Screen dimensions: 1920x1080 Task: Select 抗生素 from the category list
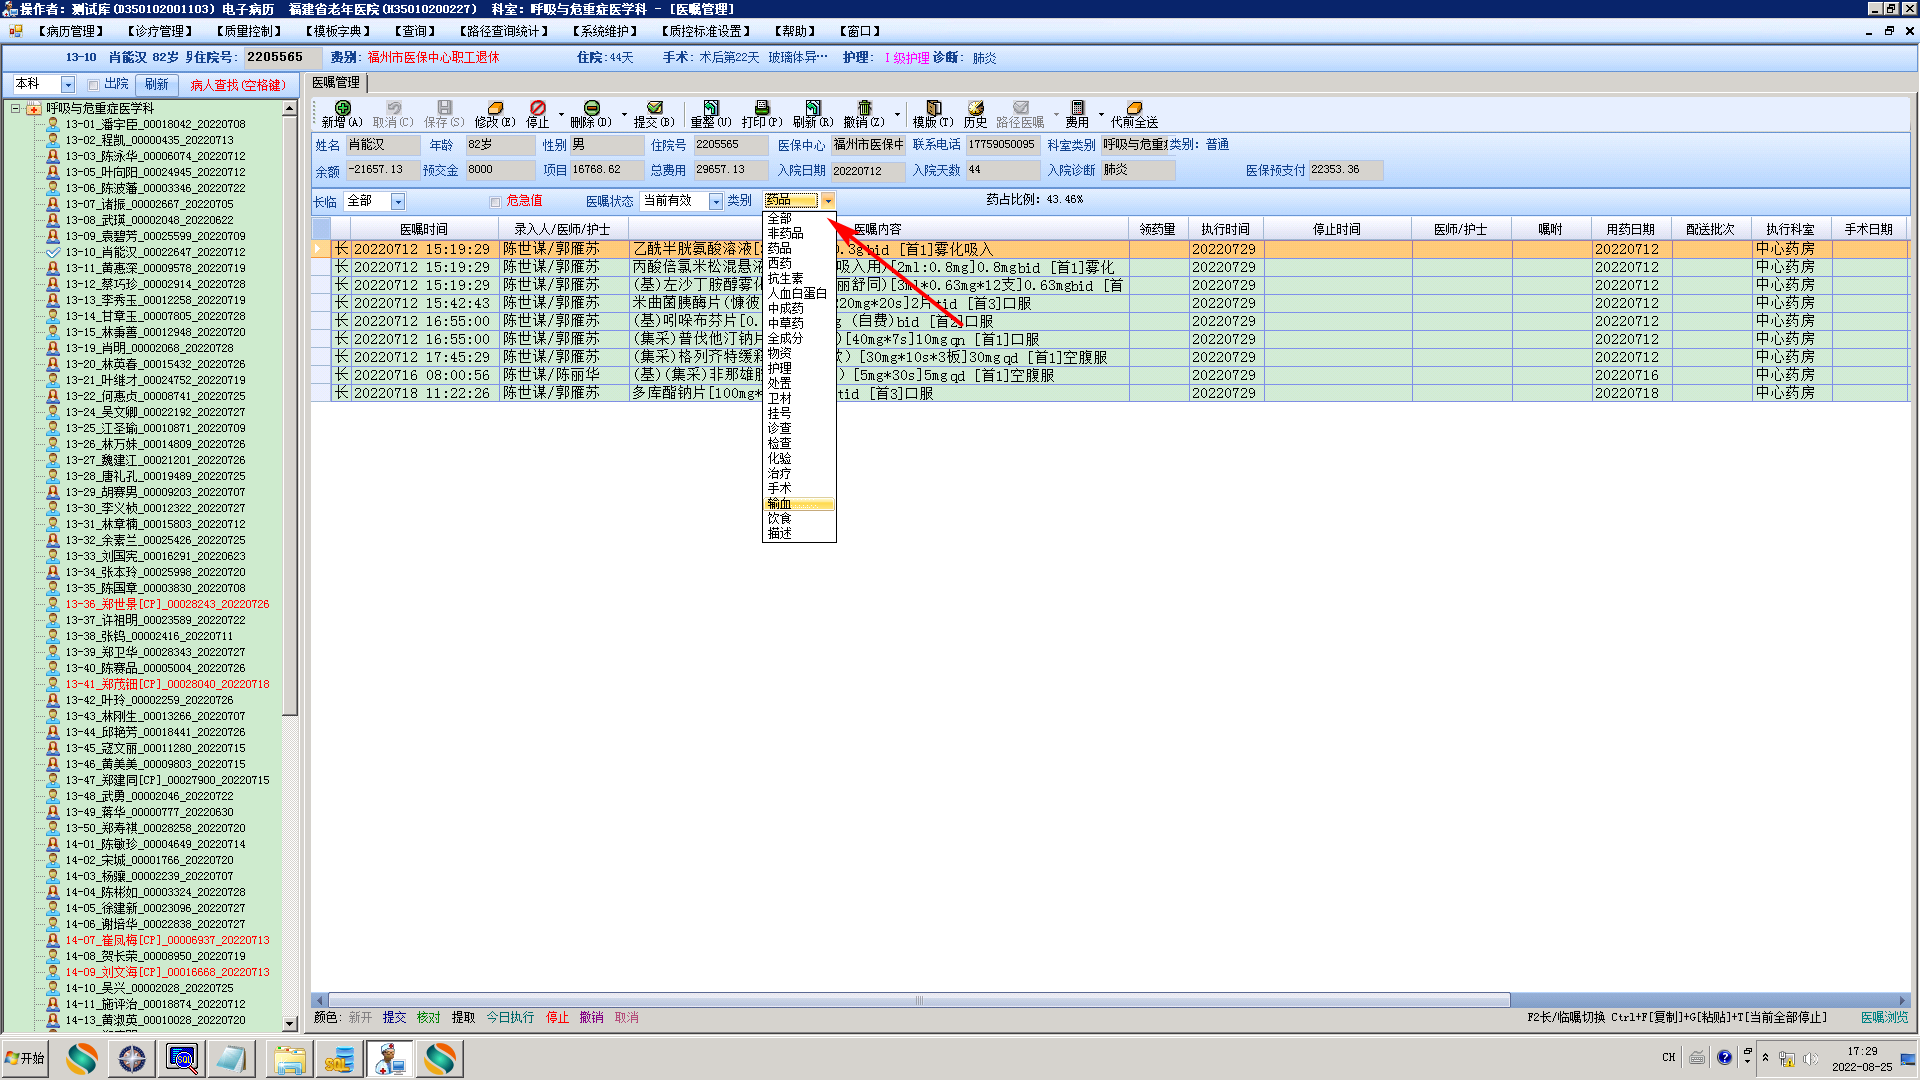point(785,278)
